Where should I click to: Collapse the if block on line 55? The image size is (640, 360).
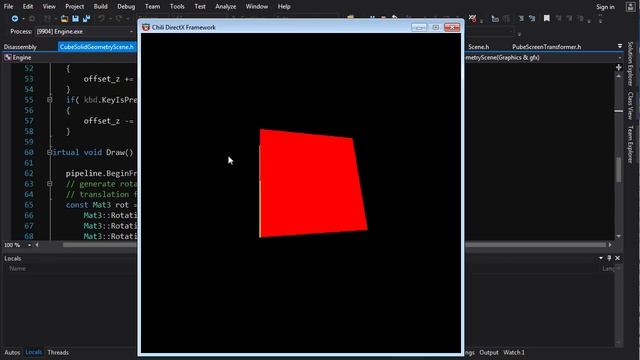(49, 100)
